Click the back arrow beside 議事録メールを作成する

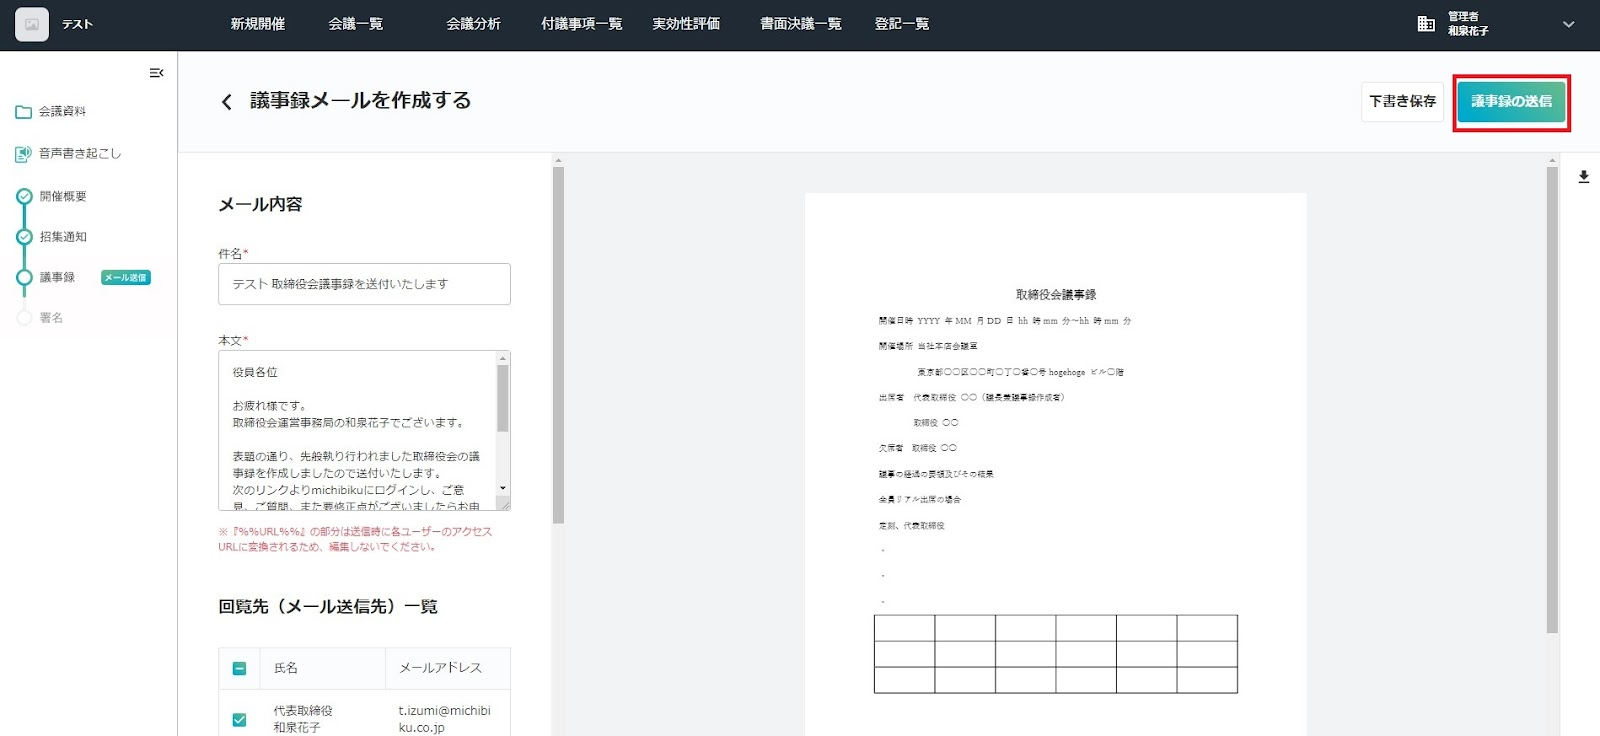(227, 102)
